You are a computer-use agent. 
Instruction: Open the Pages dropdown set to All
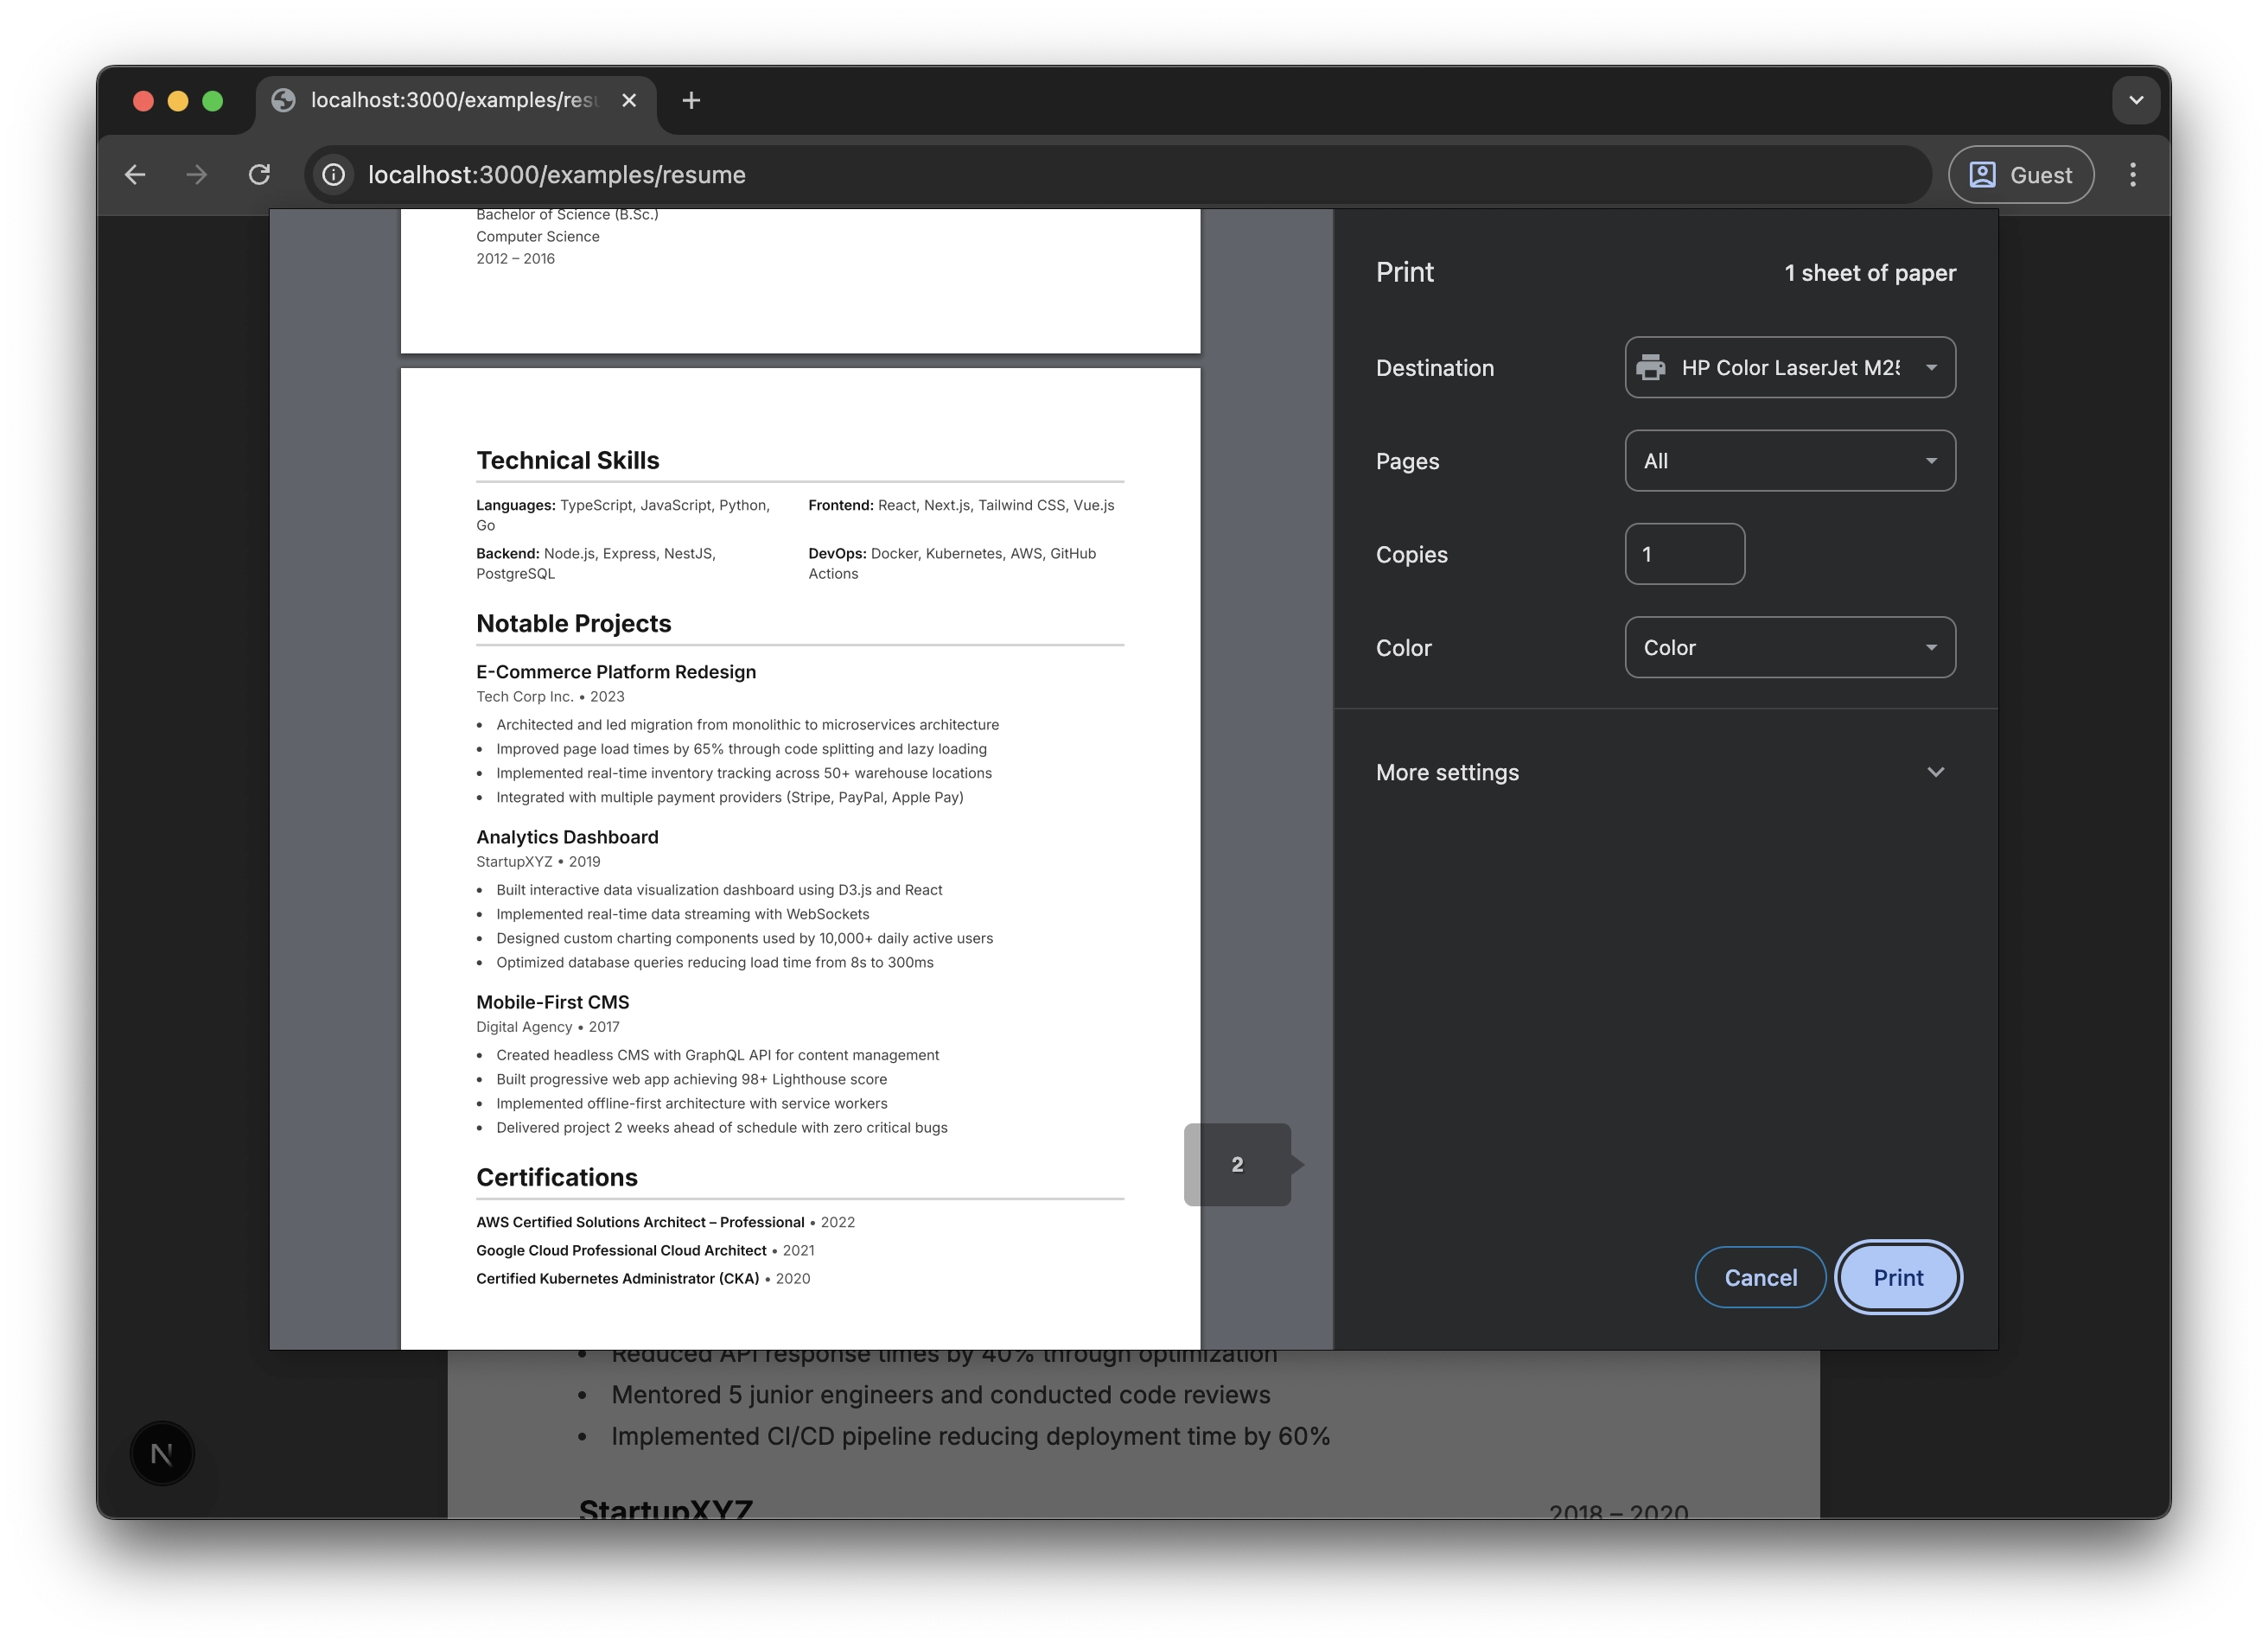1789,461
